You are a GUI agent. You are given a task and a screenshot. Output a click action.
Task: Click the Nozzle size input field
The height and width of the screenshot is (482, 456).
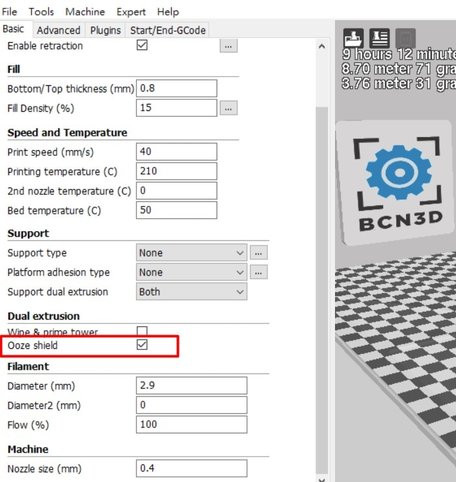(x=191, y=468)
